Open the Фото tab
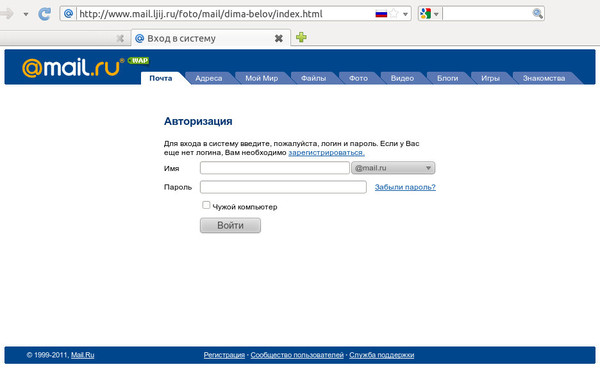The width and height of the screenshot is (600, 383). coord(358,78)
